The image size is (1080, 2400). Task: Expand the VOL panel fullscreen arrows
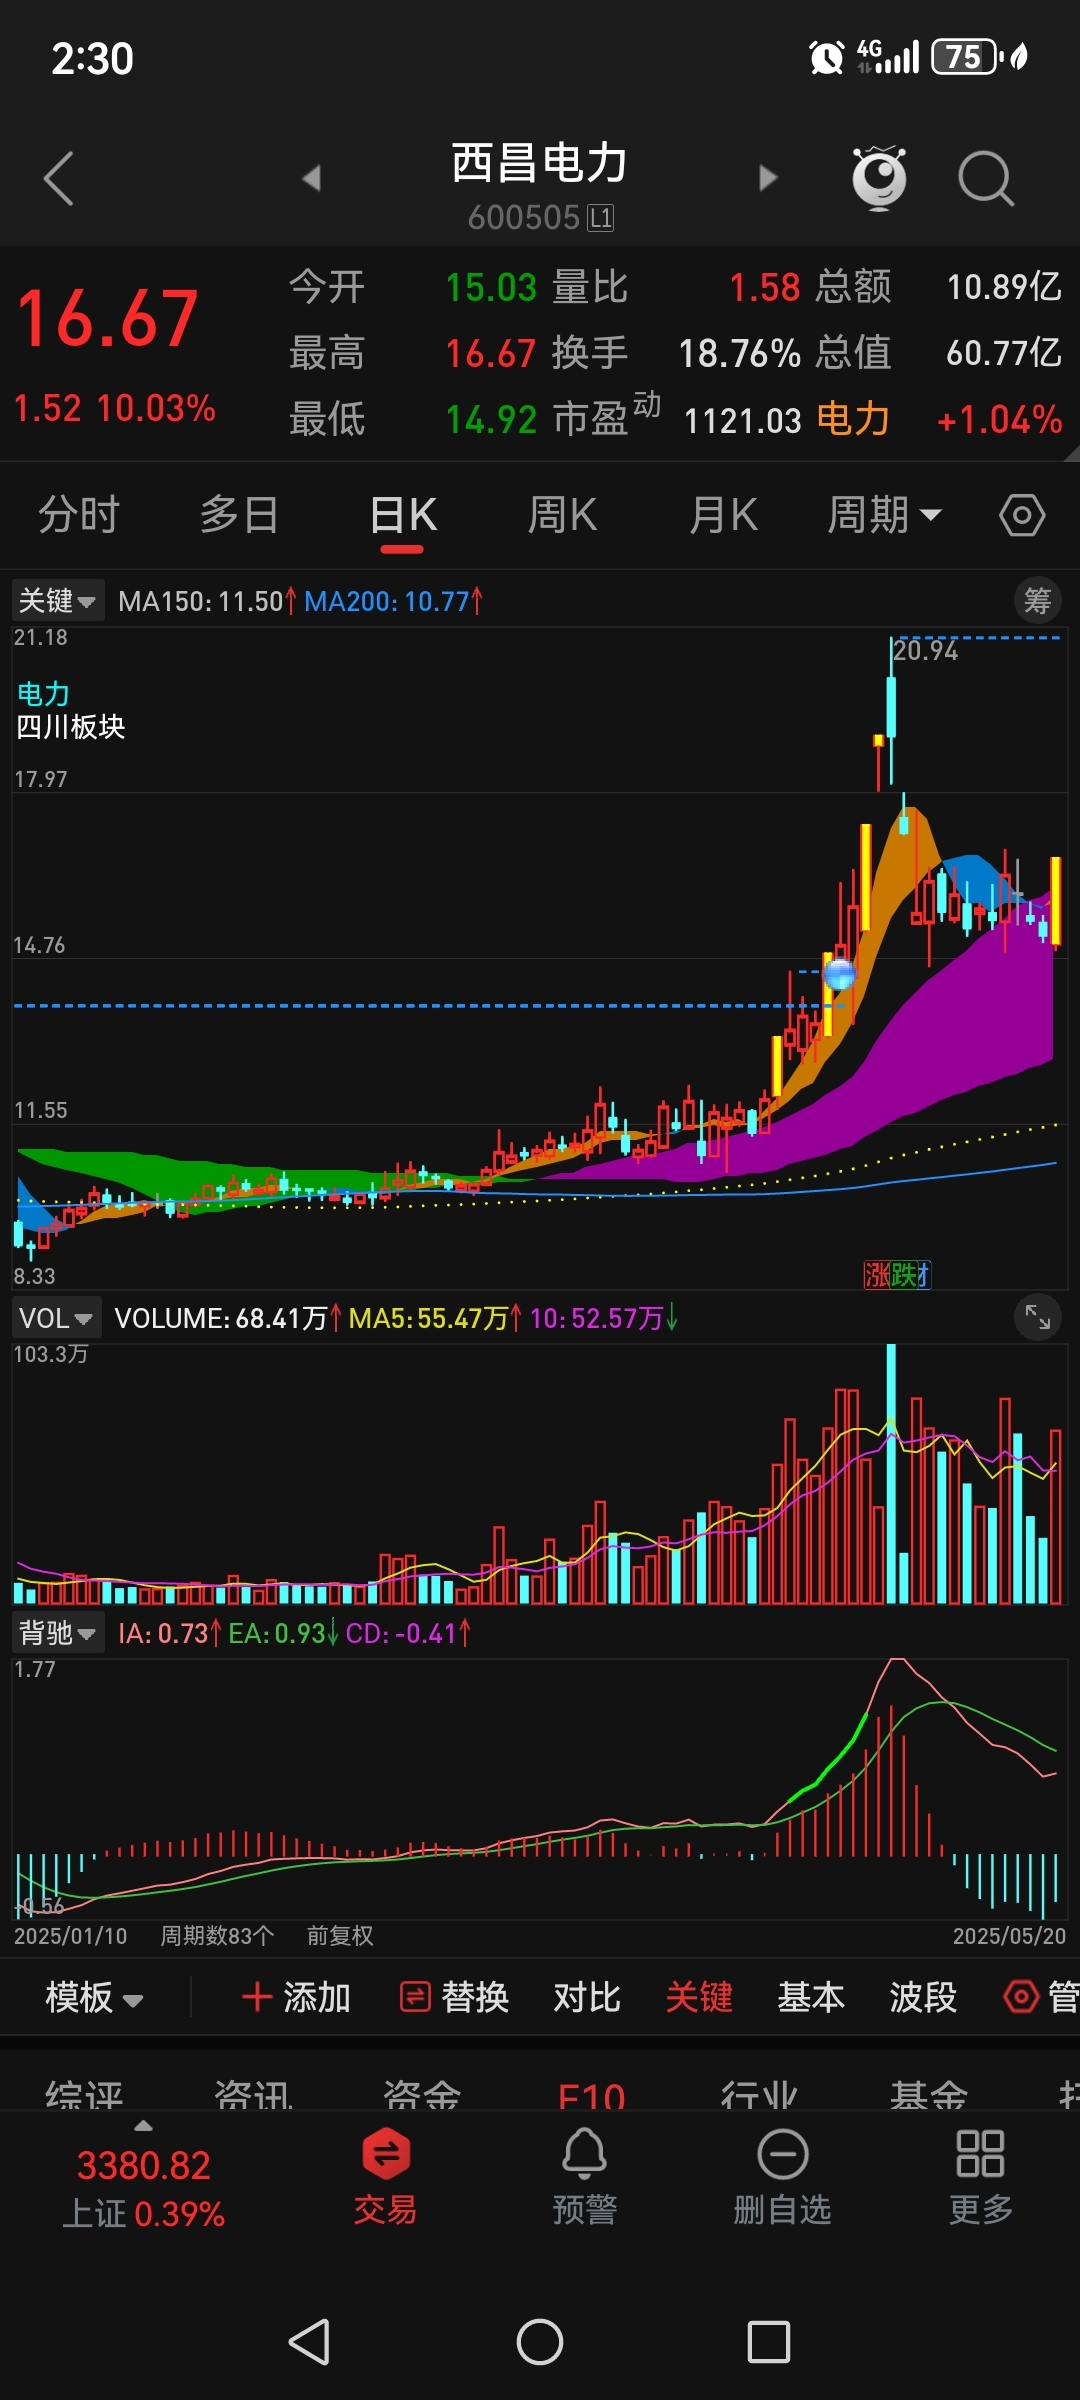1038,1318
